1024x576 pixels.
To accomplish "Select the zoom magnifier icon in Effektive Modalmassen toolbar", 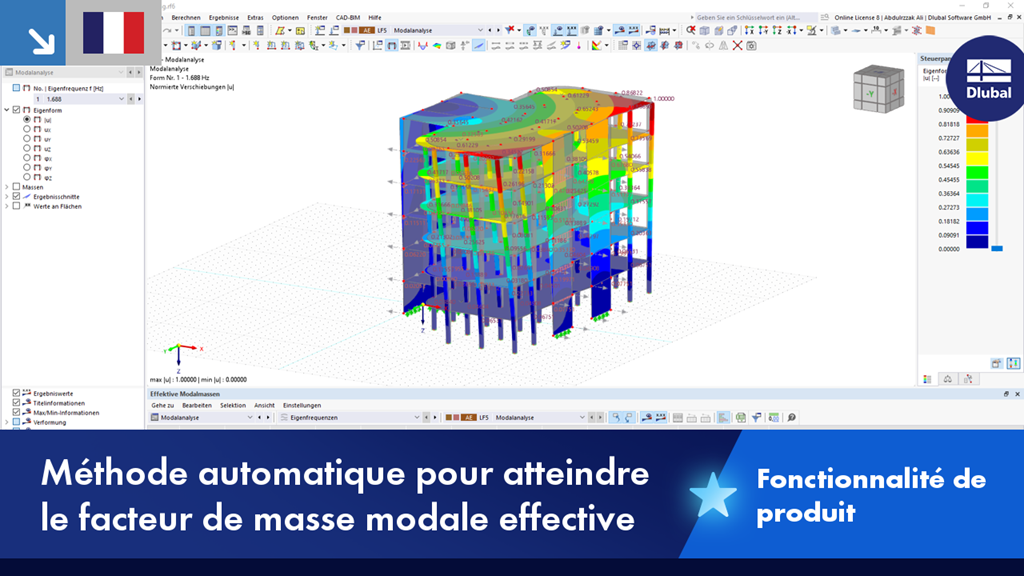I will (x=792, y=417).
